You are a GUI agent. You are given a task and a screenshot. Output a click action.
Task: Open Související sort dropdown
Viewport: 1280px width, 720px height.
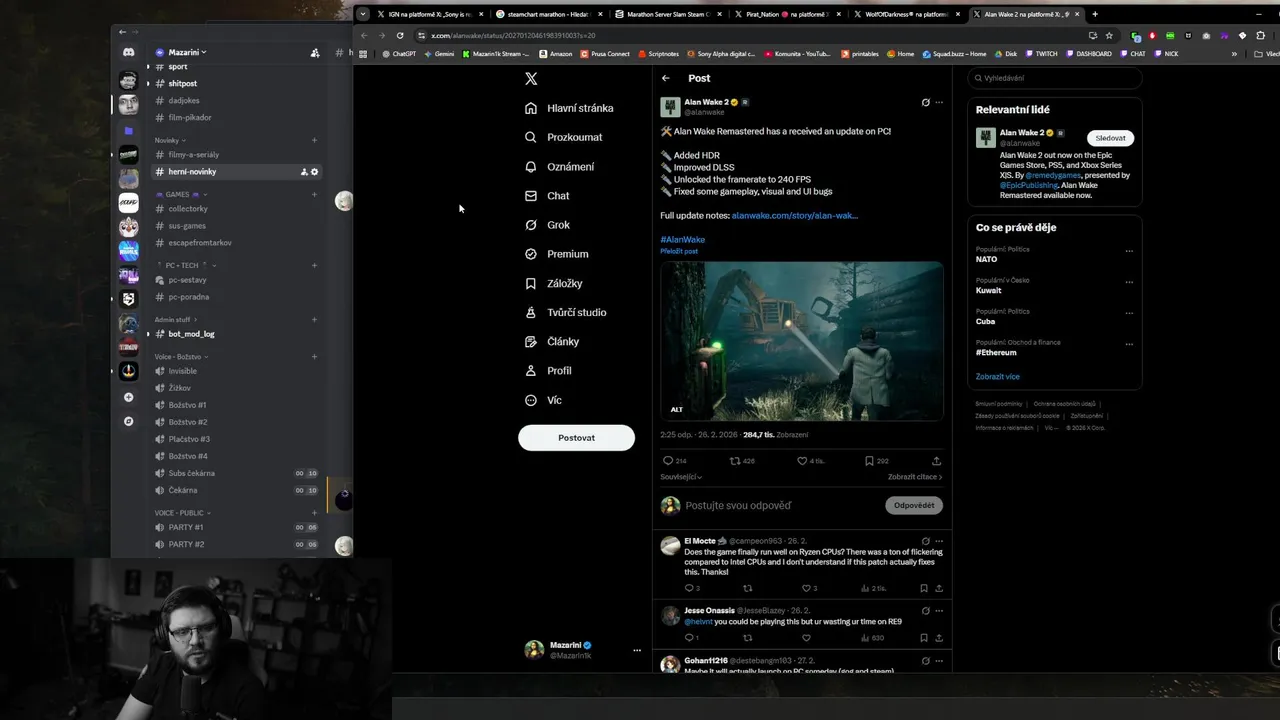tap(681, 477)
